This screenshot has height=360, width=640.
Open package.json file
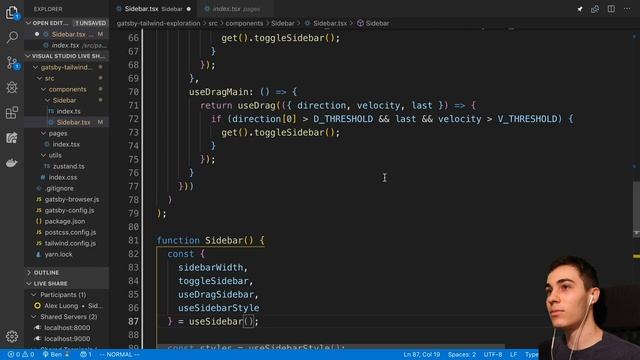(66, 222)
